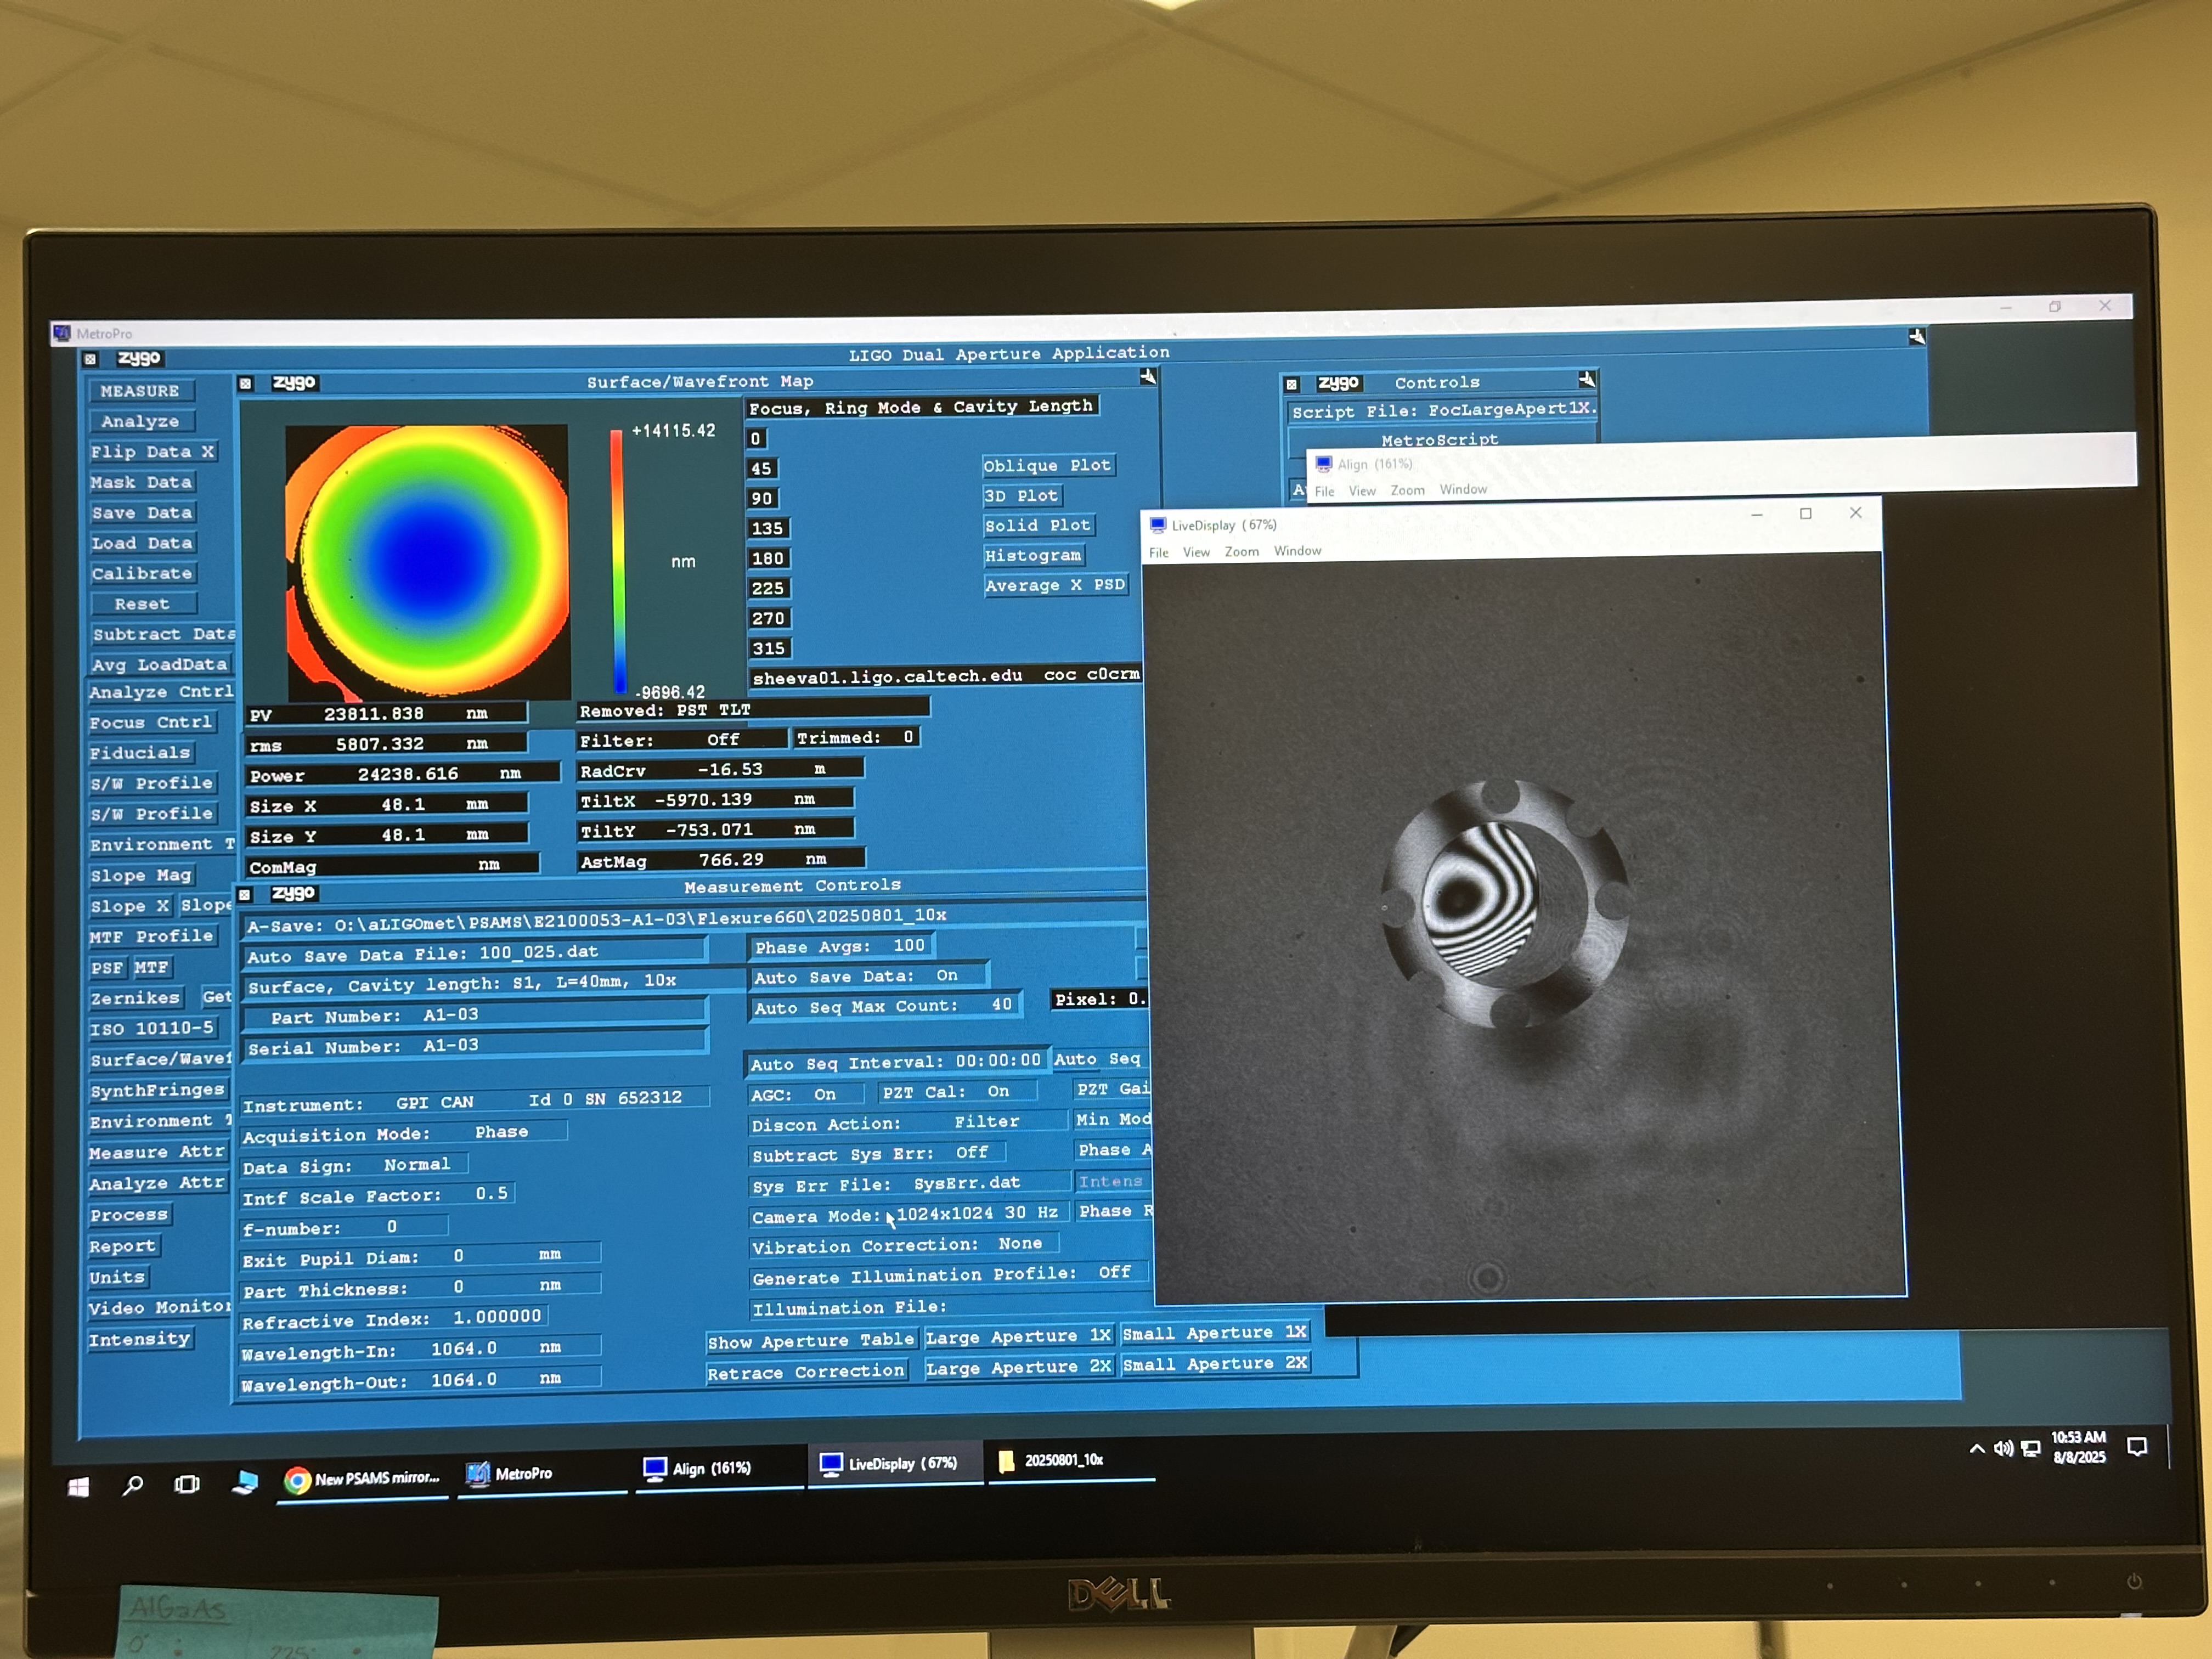Image resolution: width=2212 pixels, height=1659 pixels.
Task: Click Average X PSD button
Action: pyautogui.click(x=1055, y=585)
